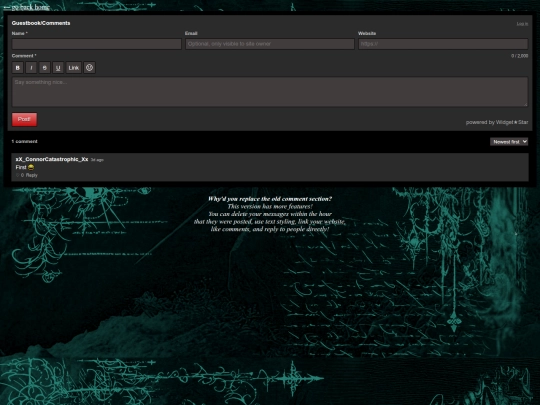Submit comment with Post button

(x=24, y=120)
